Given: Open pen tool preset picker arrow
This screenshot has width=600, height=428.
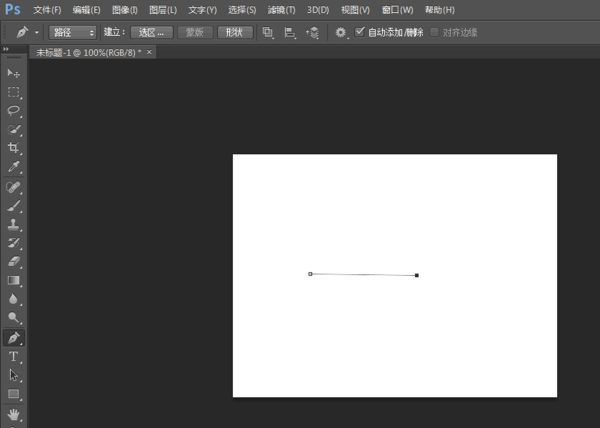Looking at the screenshot, I should click(37, 33).
